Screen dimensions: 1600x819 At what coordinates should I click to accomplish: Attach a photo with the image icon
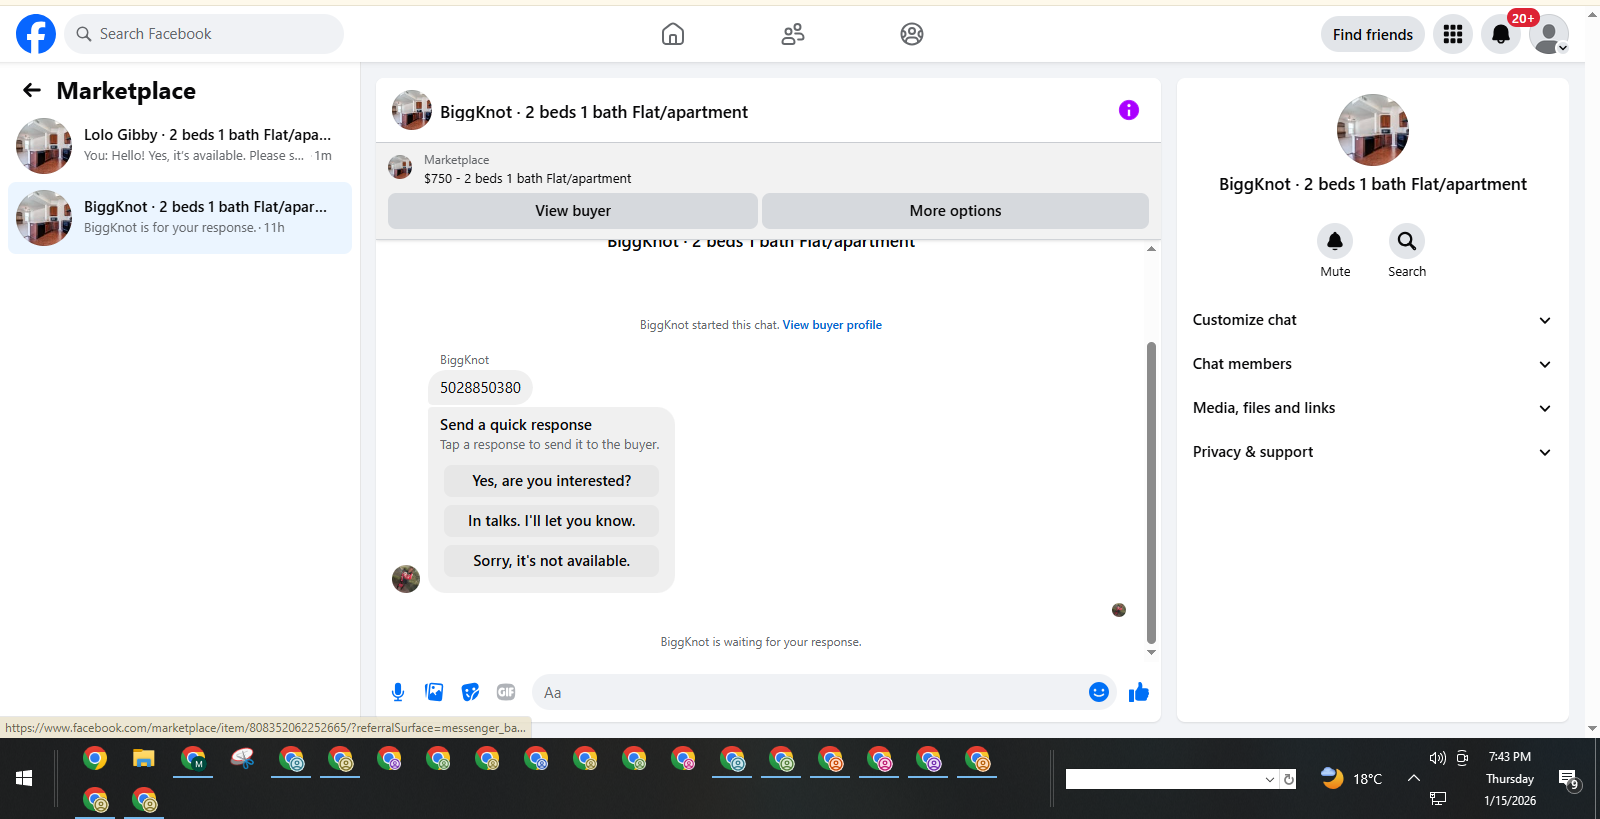pos(434,692)
